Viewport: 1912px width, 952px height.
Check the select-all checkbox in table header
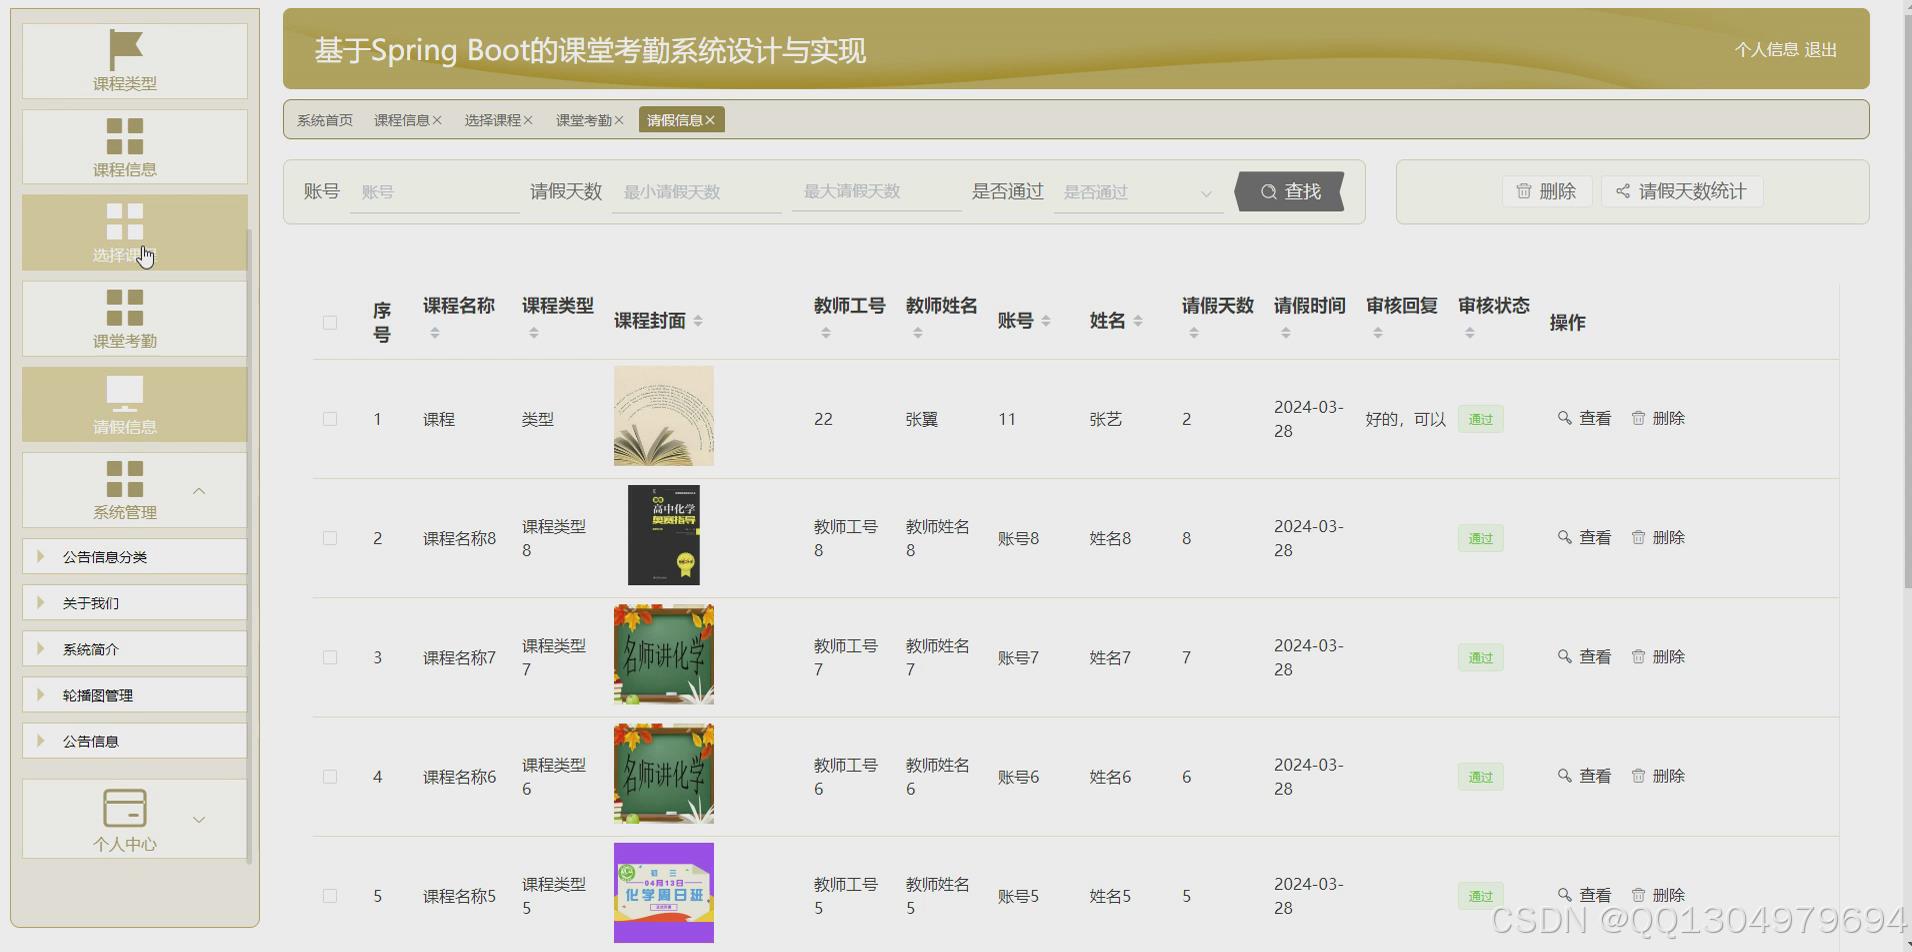tap(329, 322)
